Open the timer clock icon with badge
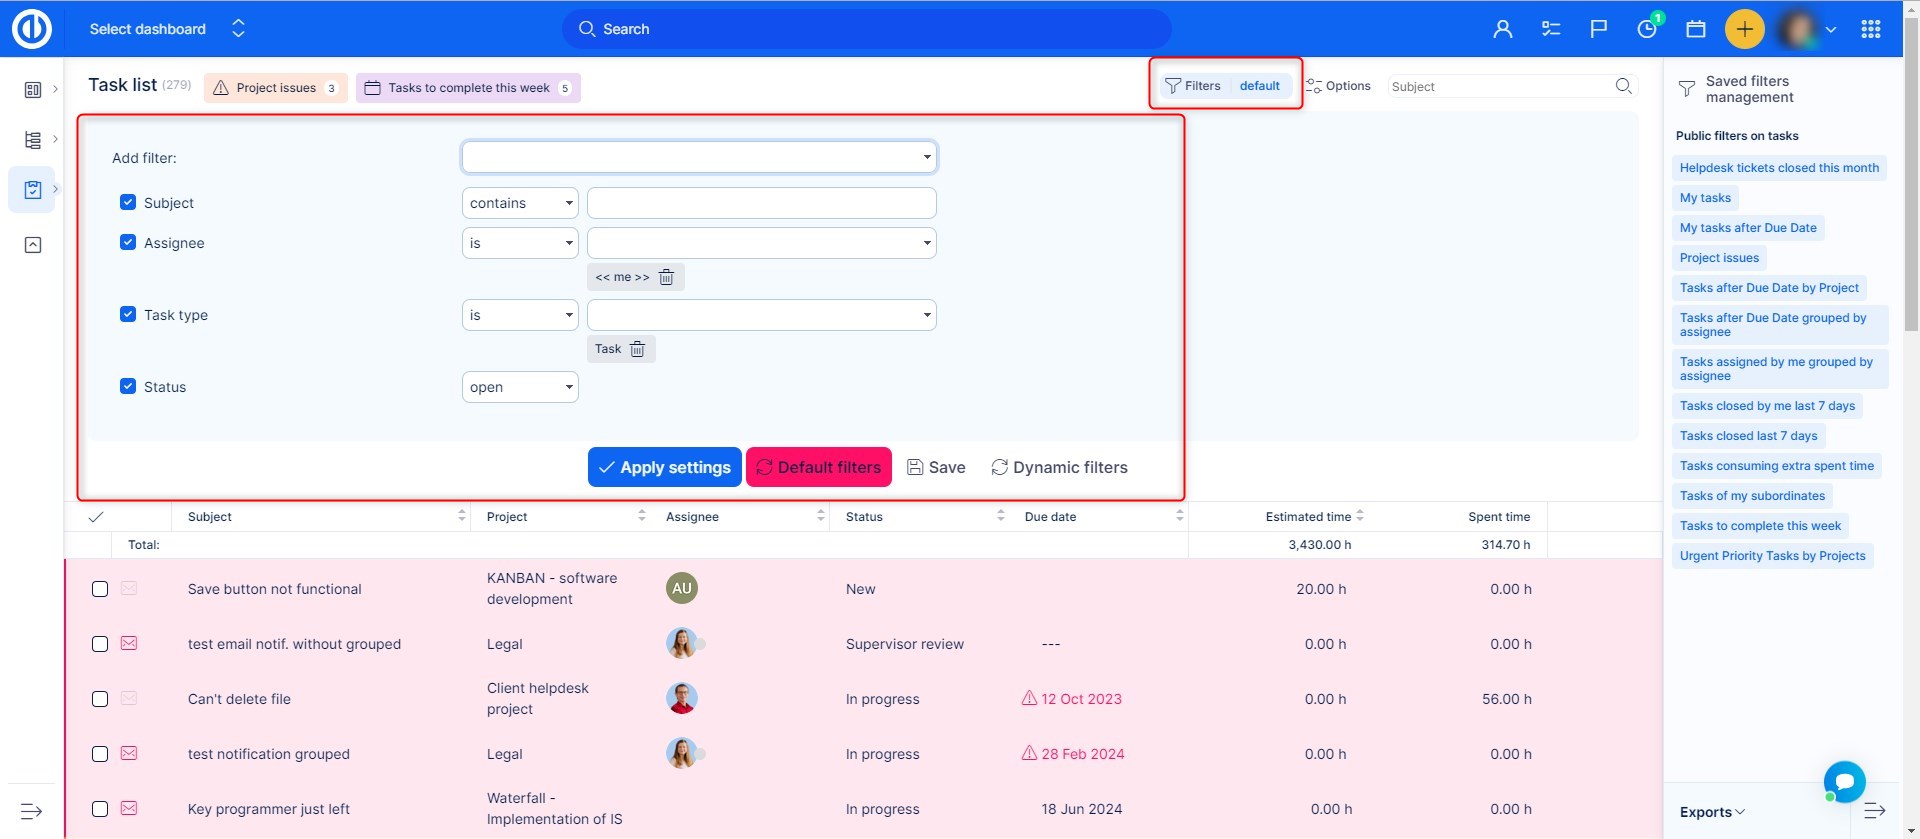 [x=1646, y=29]
